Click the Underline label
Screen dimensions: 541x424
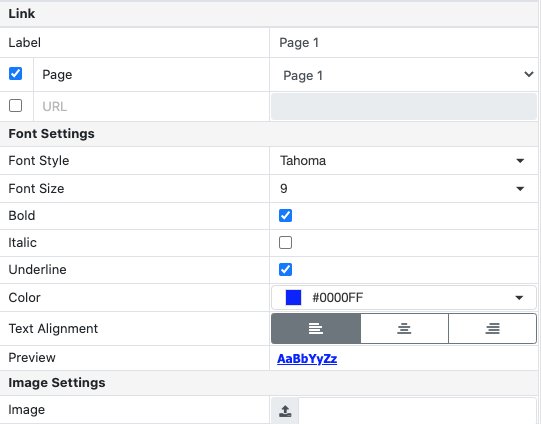click(x=37, y=270)
